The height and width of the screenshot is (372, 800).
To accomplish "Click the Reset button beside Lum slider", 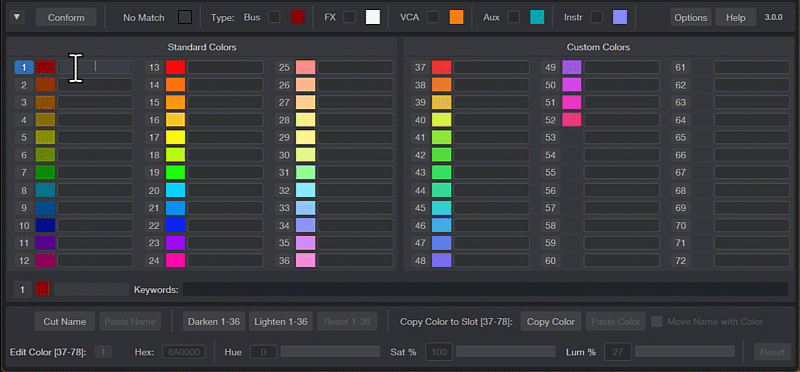I will pos(772,352).
